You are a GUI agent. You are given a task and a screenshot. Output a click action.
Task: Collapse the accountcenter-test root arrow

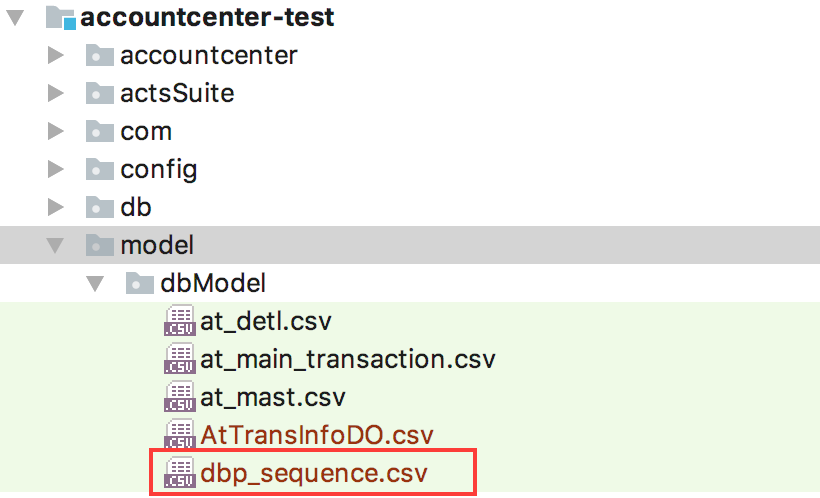point(15,17)
